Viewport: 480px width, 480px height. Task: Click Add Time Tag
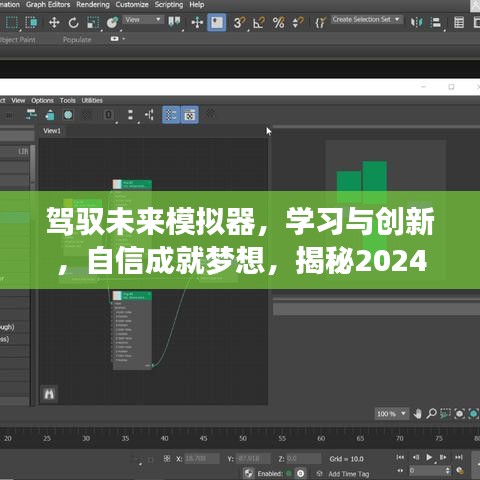348,474
